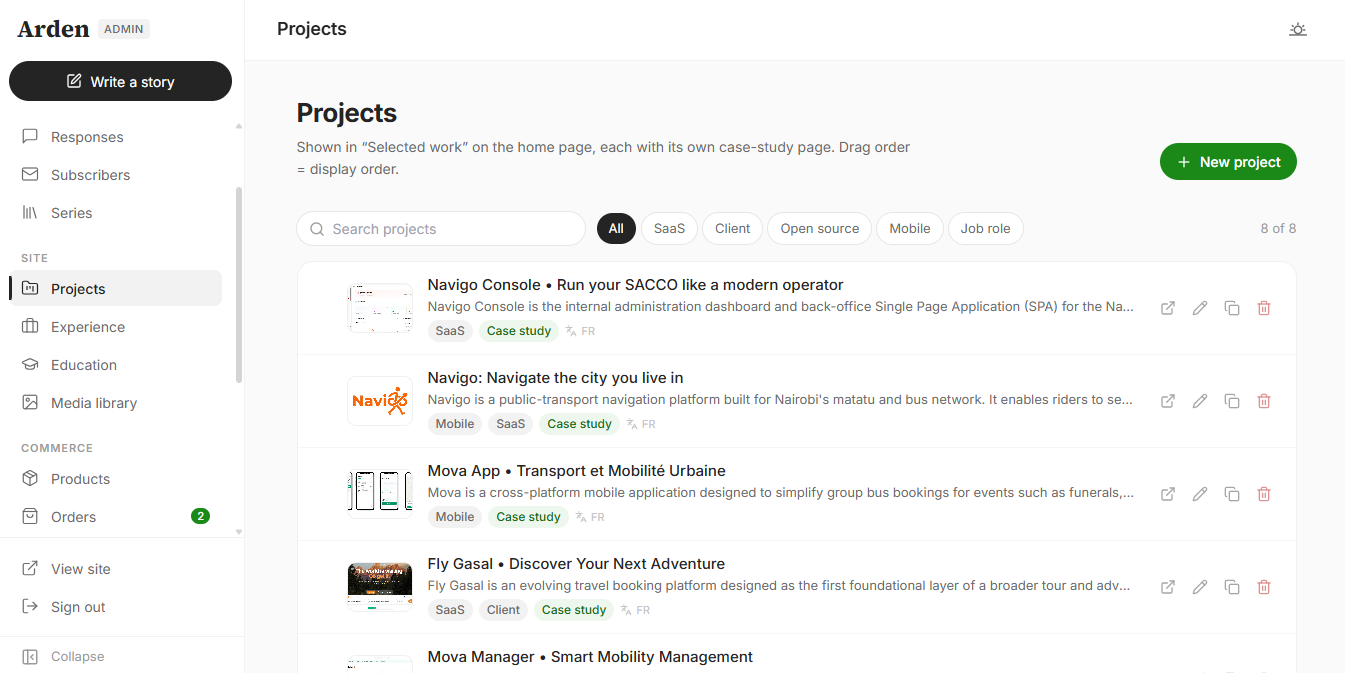The image size is (1345, 673).
Task: Click the '8 of 8' count text
Action: [x=1278, y=228]
